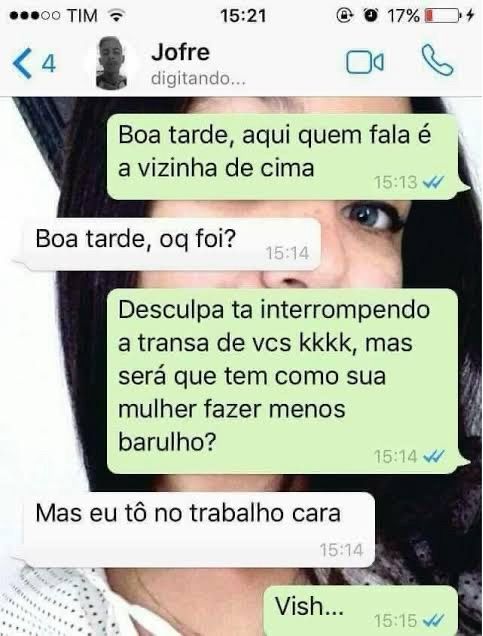Select the 'Vish...' message bubble
Screen dimensions: 483x636
(361, 610)
